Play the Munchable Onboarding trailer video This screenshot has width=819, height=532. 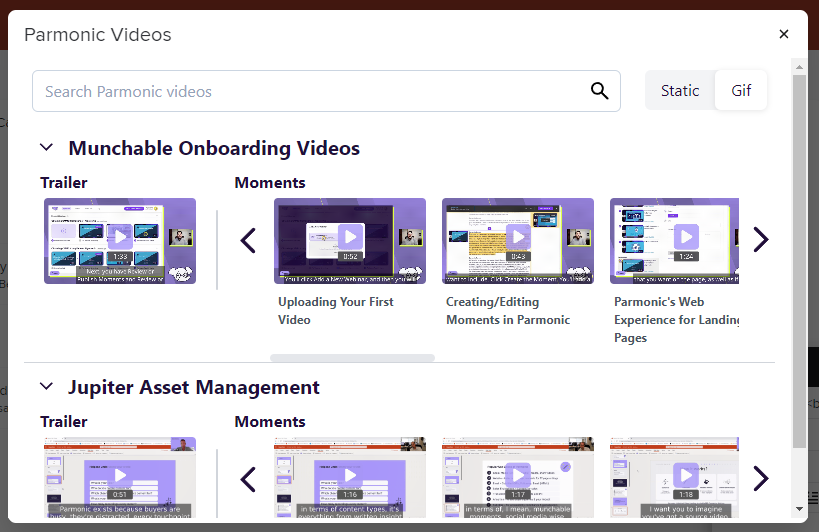coord(120,237)
